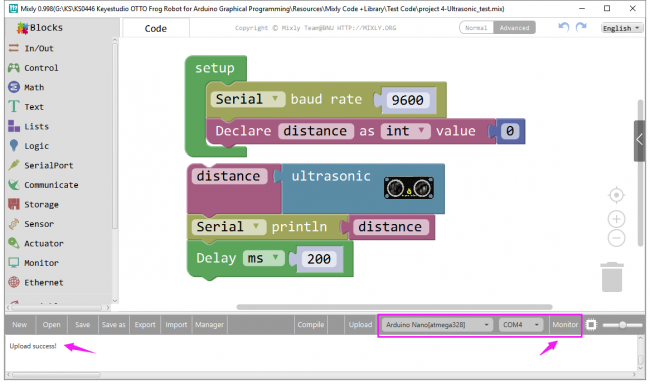Click the New button
650x384 pixels.
[19, 325]
